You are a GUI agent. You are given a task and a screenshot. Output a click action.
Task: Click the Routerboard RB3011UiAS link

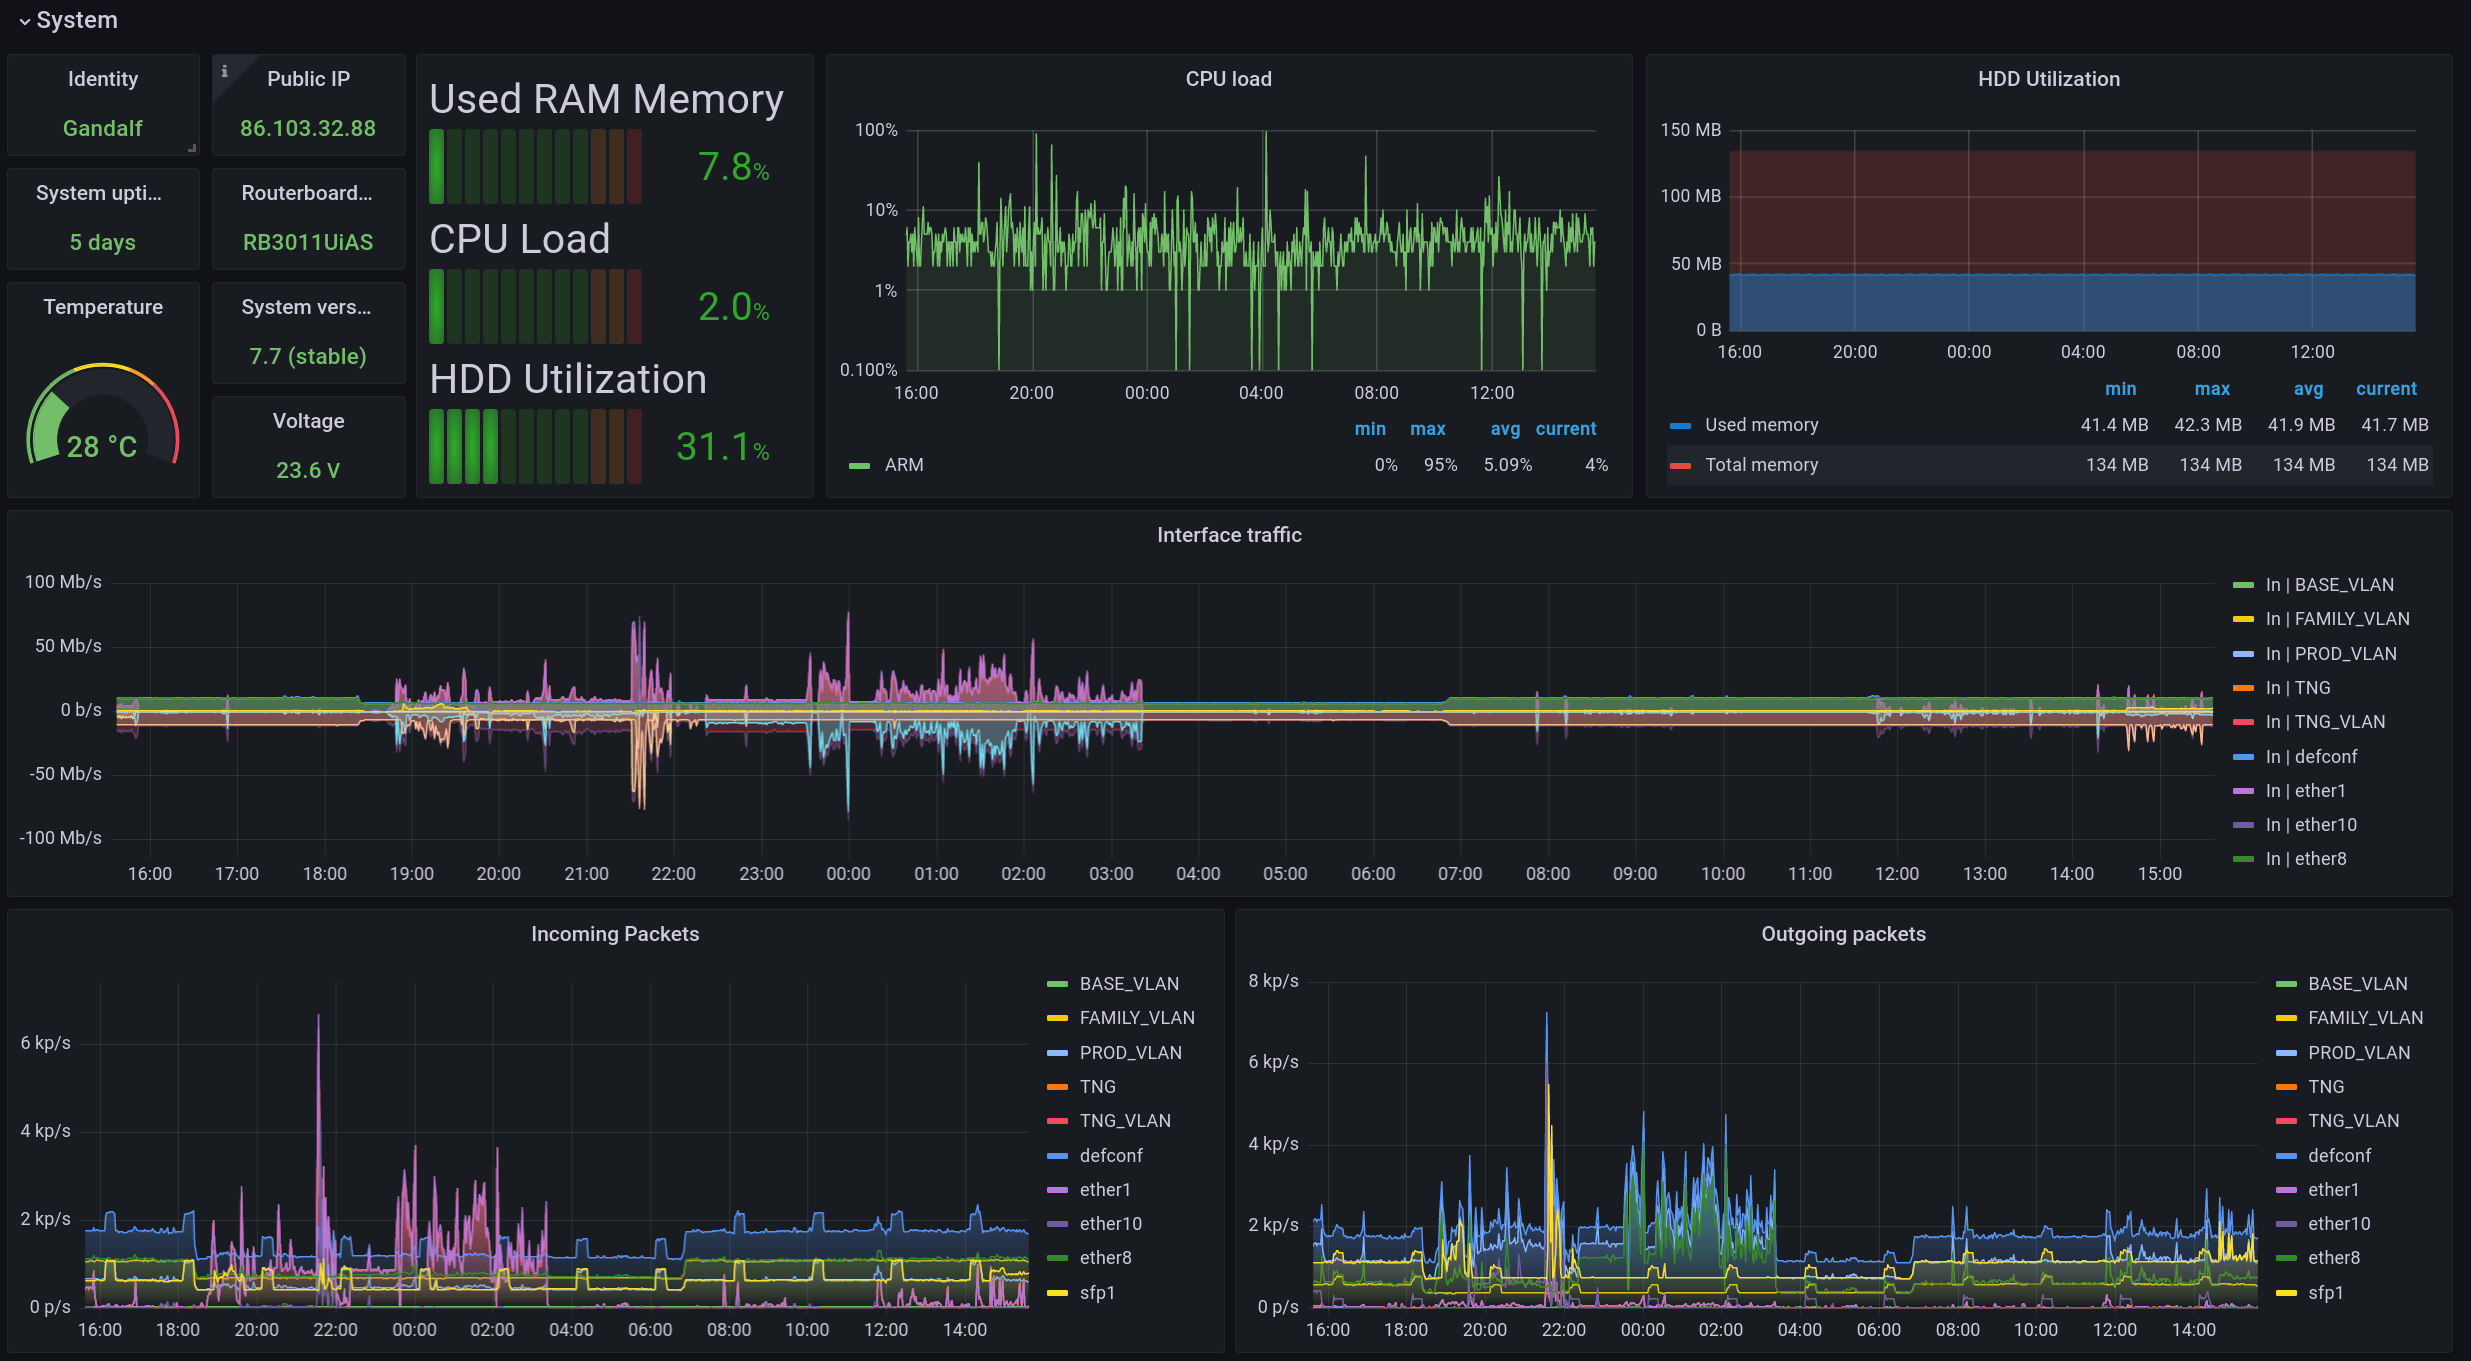click(307, 240)
